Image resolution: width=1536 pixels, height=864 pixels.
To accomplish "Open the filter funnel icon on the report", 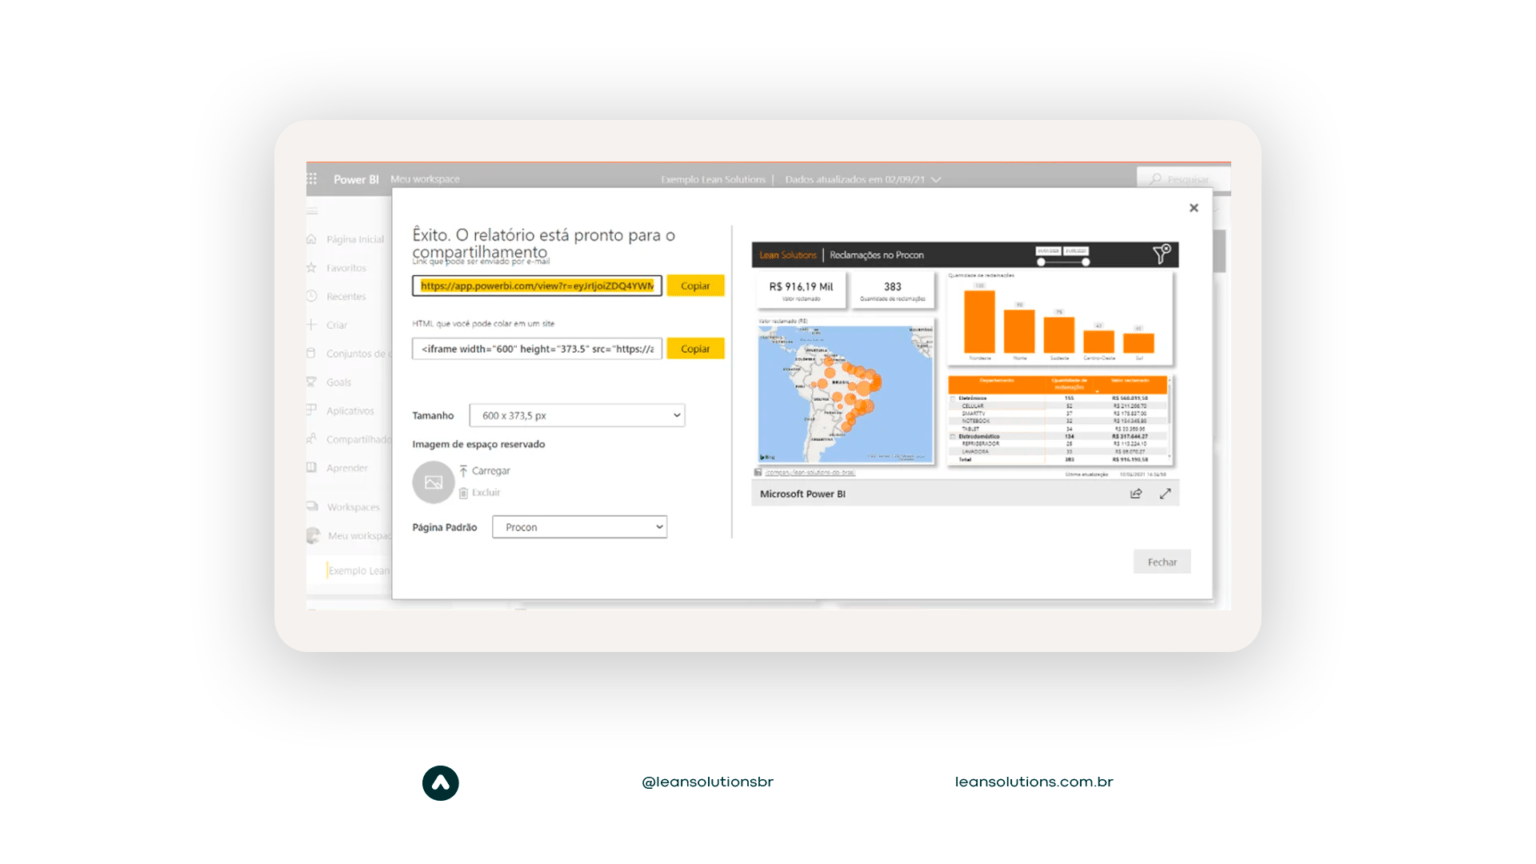I will point(1160,254).
